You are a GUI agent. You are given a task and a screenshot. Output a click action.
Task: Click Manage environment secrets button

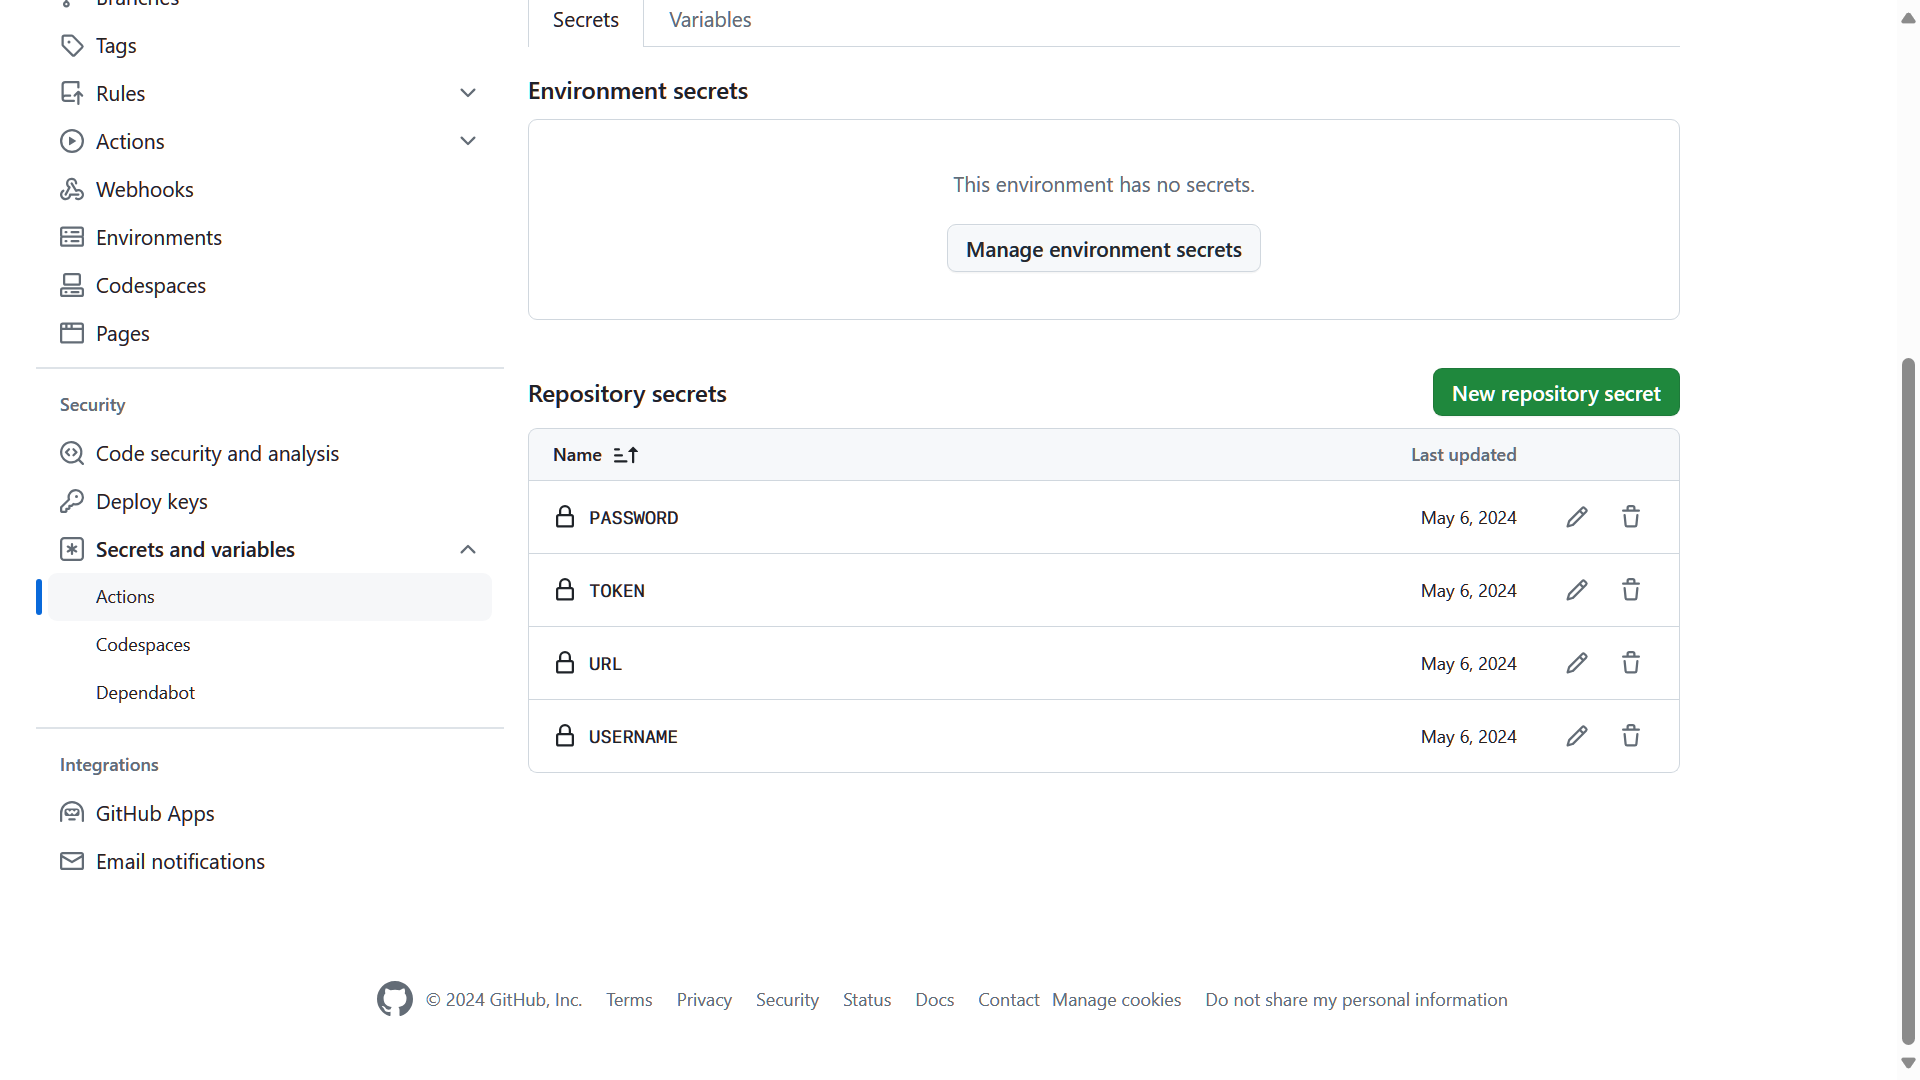(x=1103, y=249)
